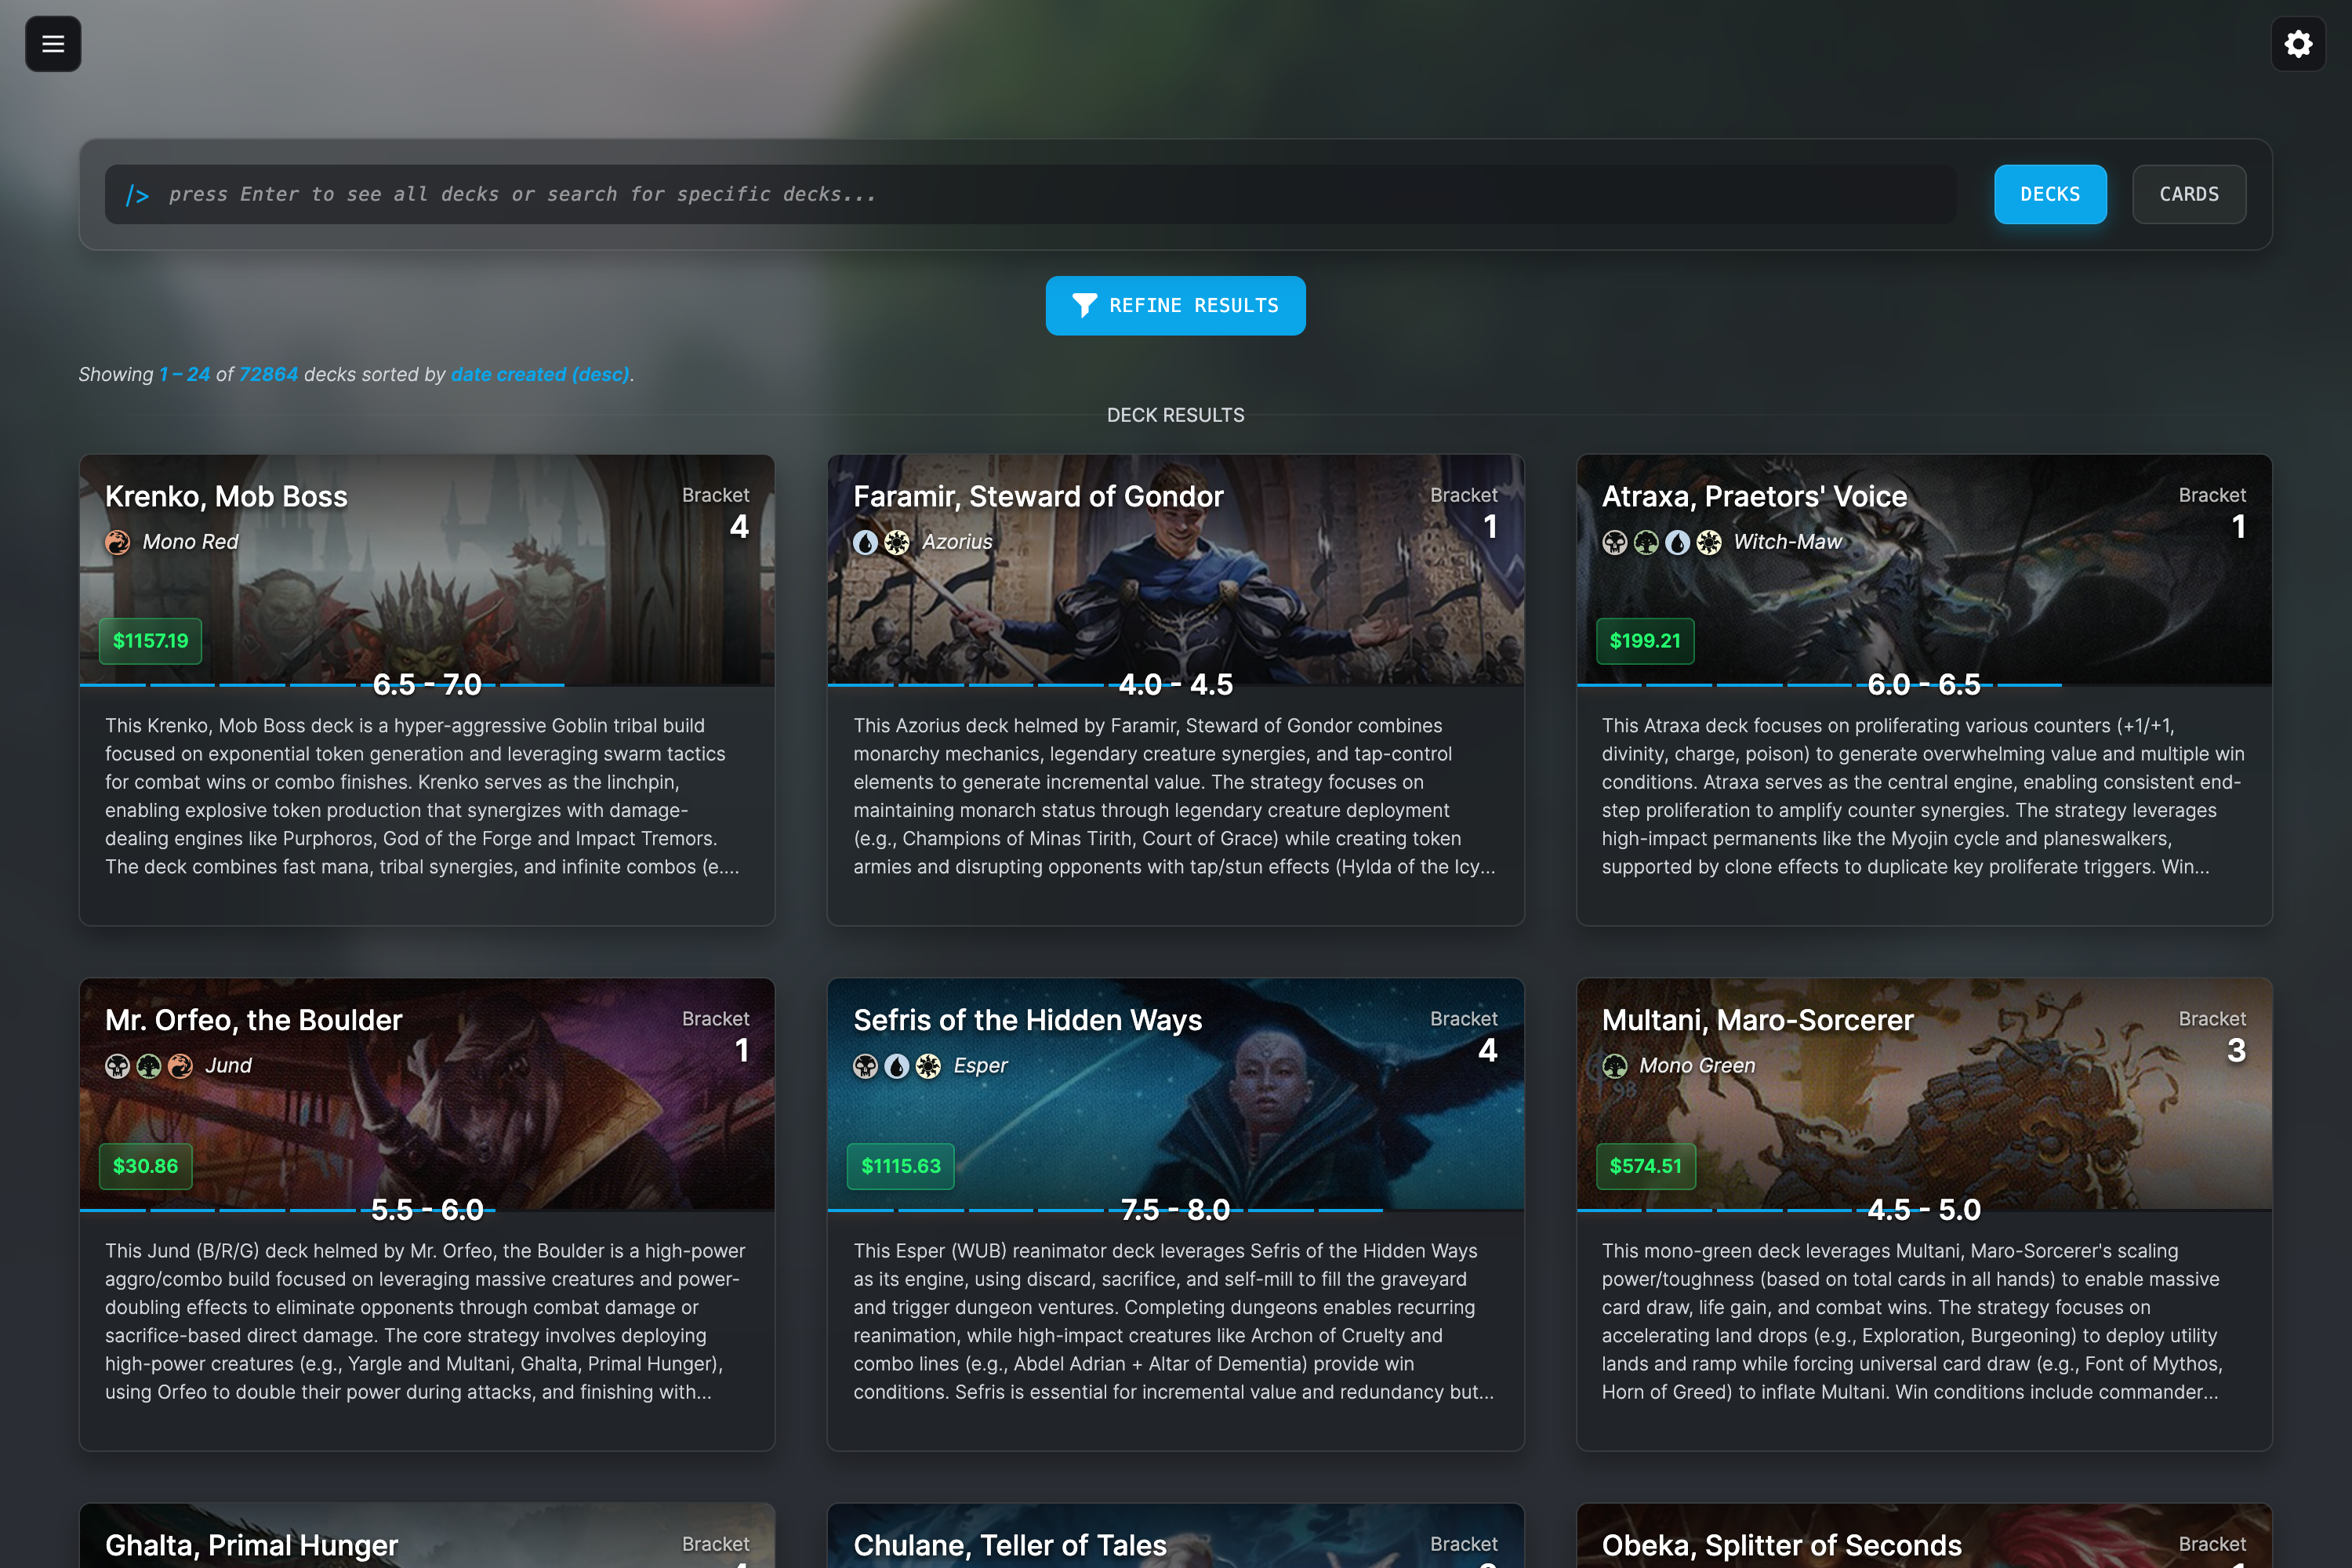Click the Azorius color identity label
Image resolution: width=2352 pixels, height=1568 pixels.
(x=957, y=542)
